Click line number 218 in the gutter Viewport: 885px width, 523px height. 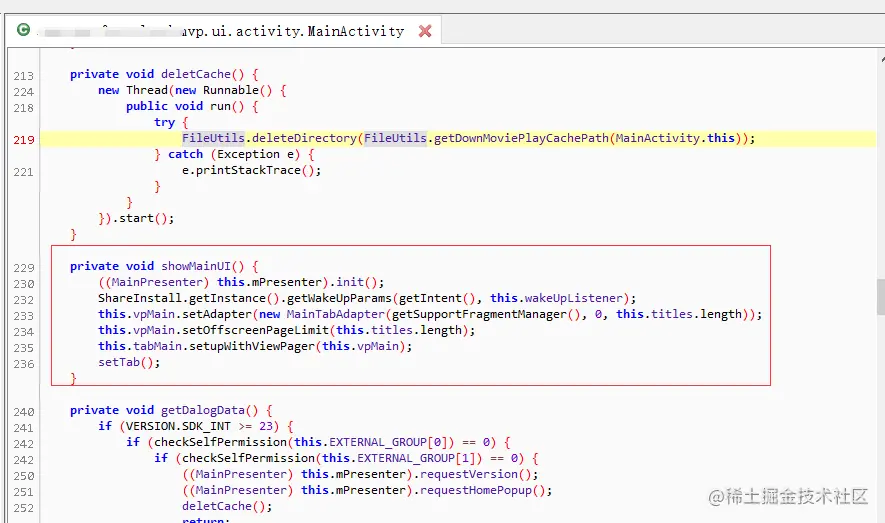pyautogui.click(x=24, y=108)
